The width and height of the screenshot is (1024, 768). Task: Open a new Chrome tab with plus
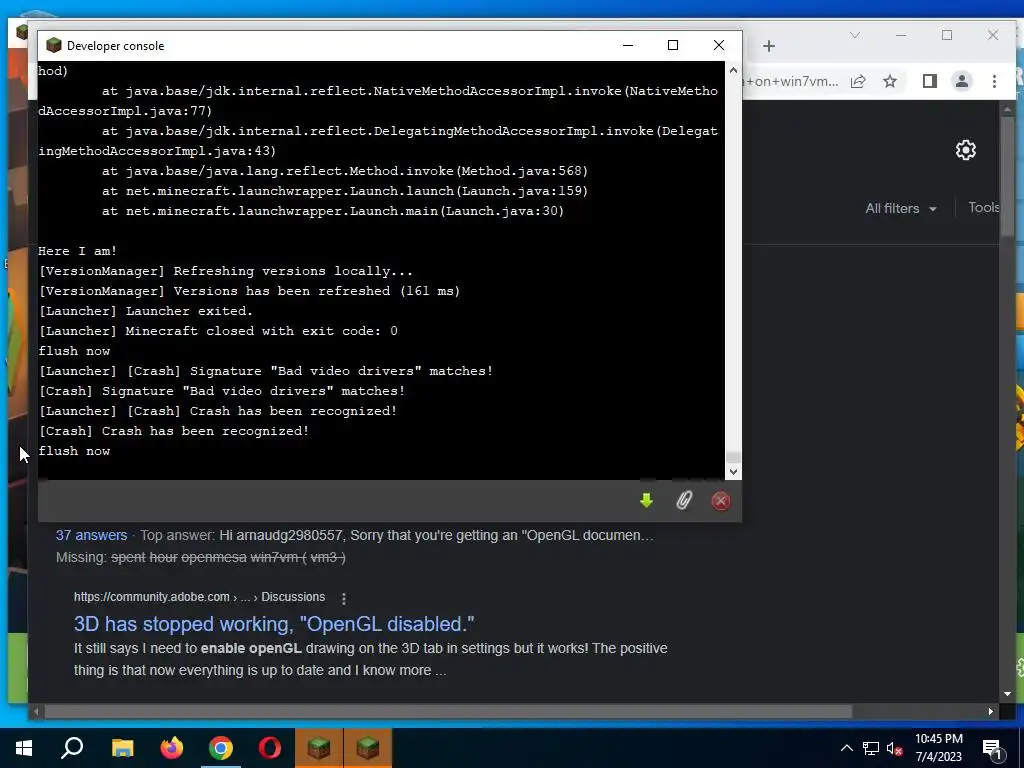[769, 46]
